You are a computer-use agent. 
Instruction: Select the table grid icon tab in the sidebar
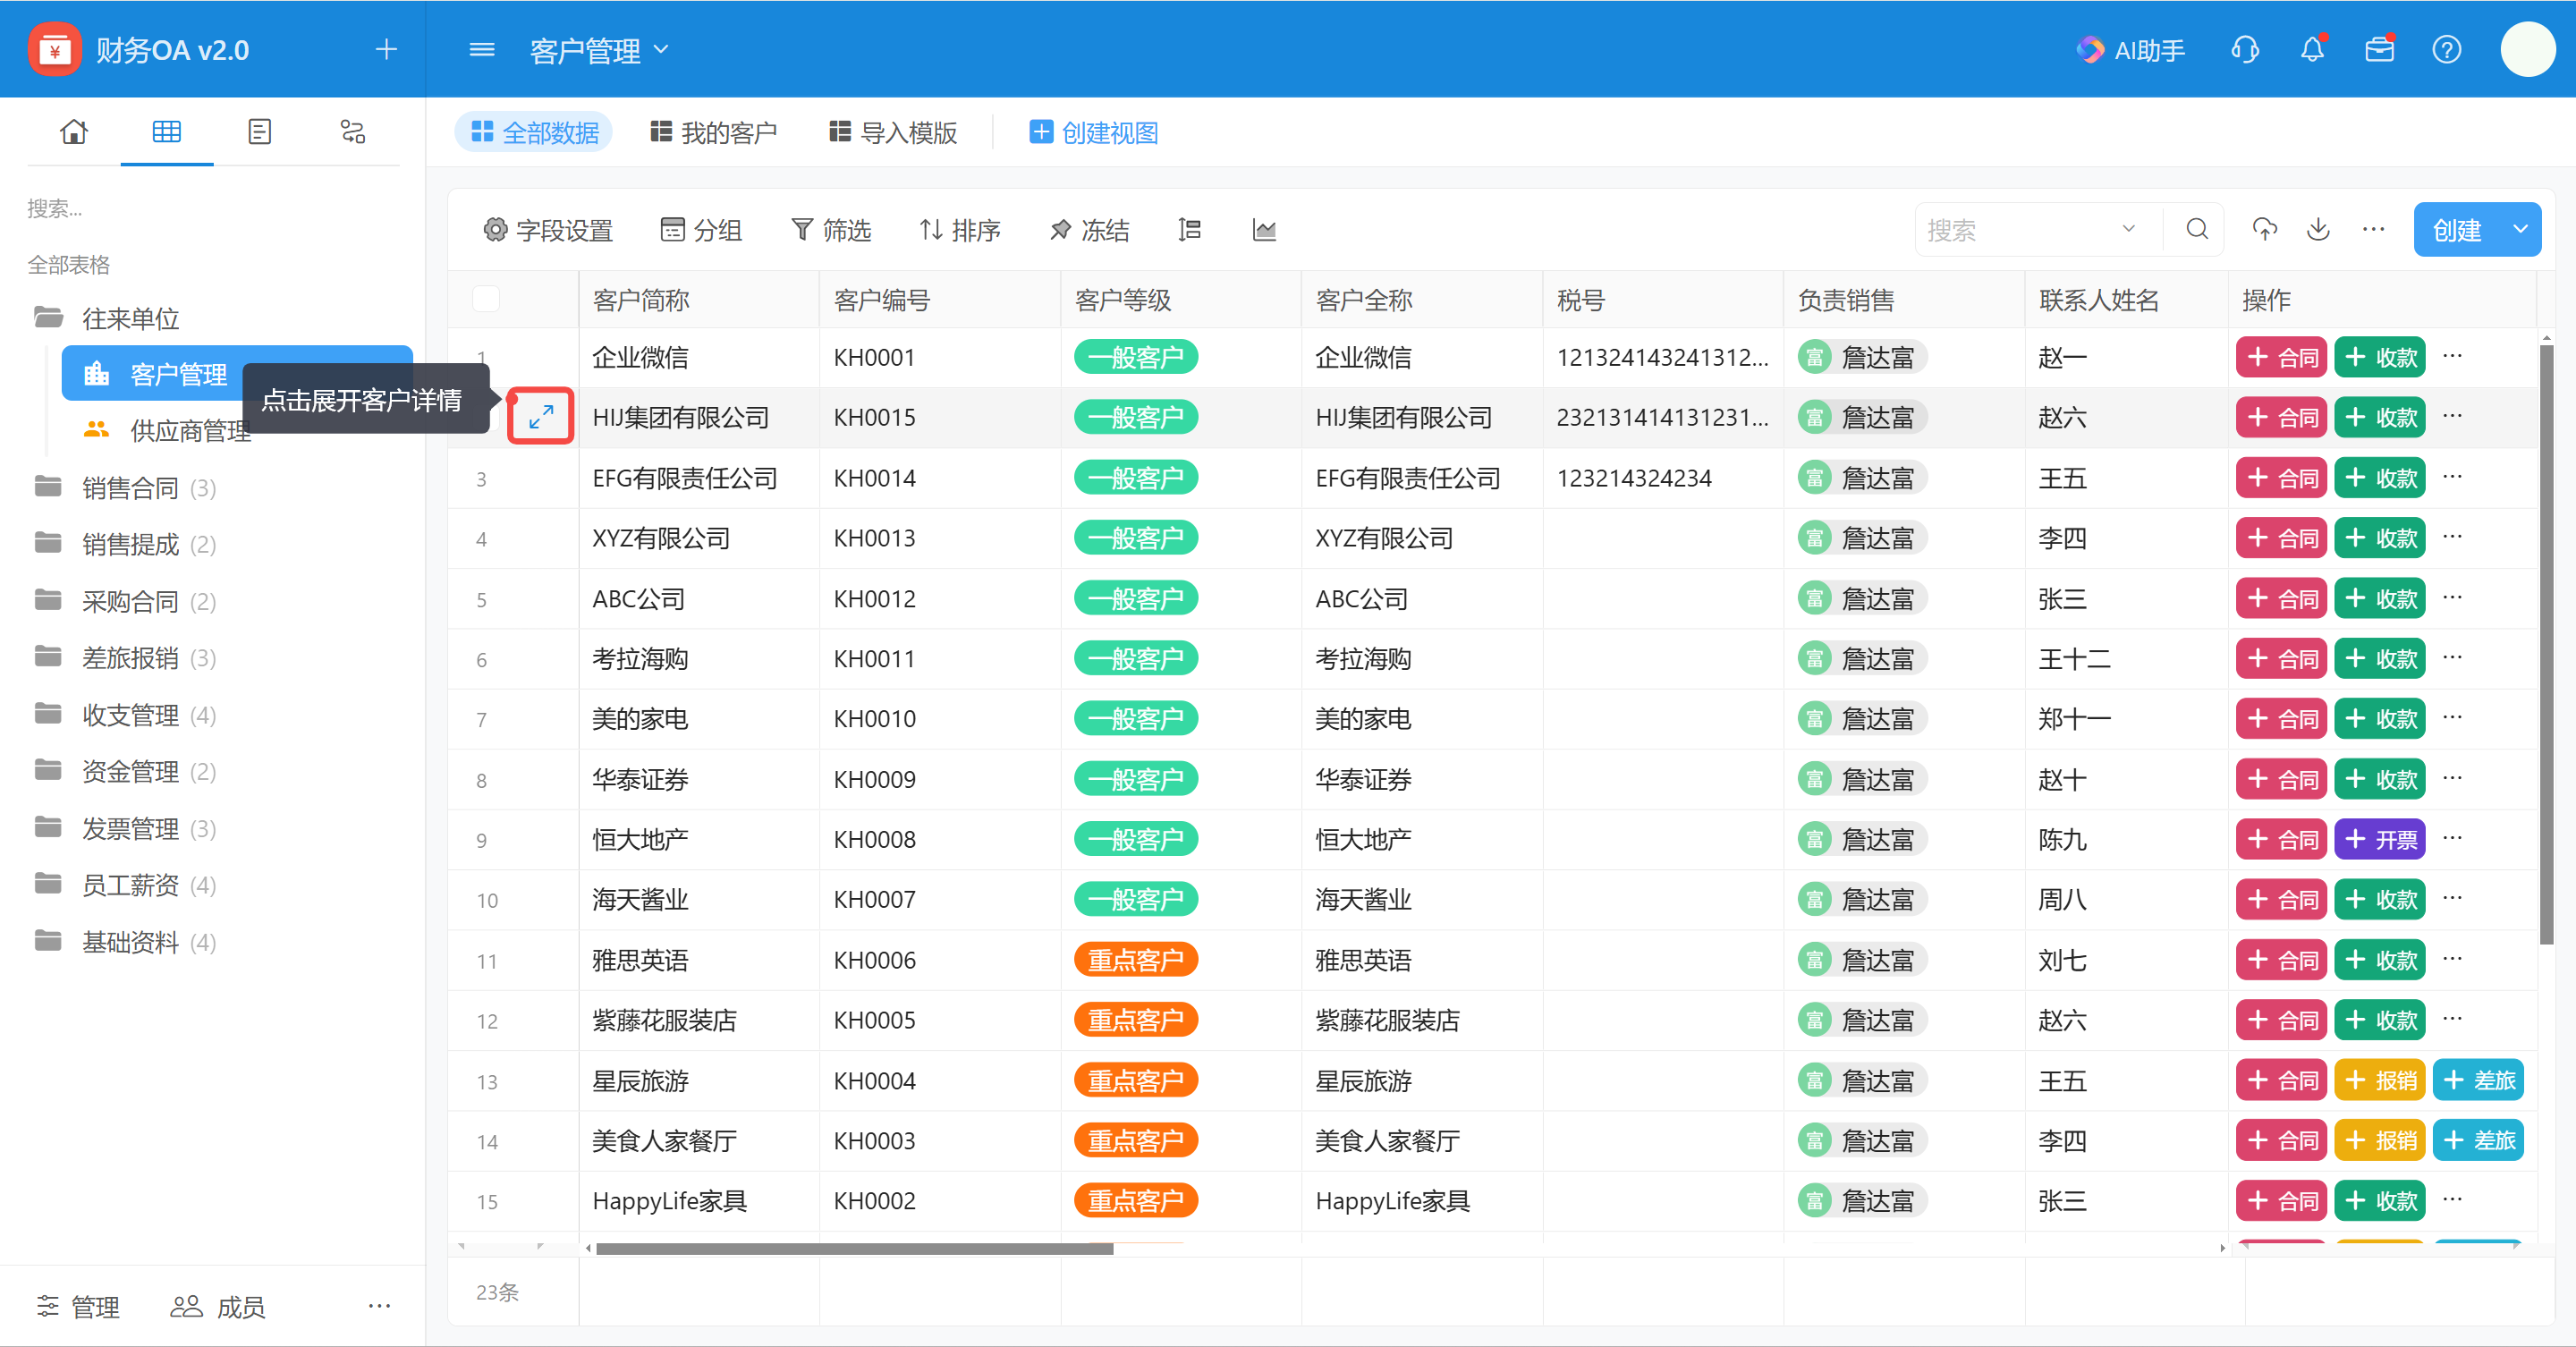tap(166, 131)
